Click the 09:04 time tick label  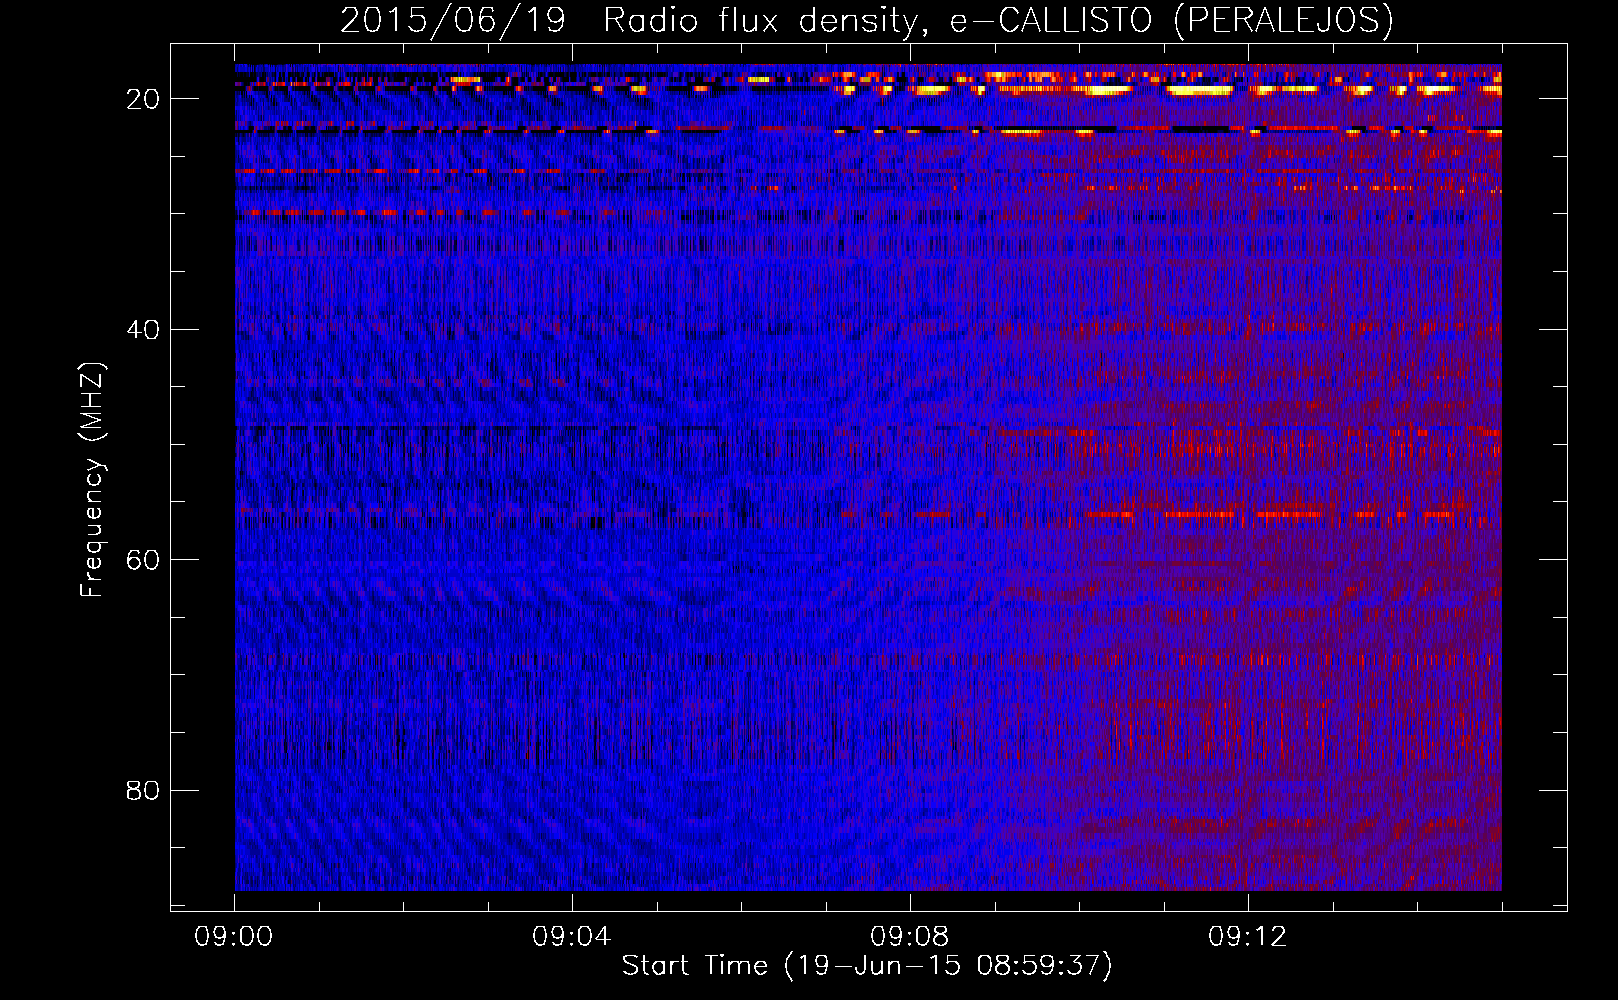tap(572, 937)
